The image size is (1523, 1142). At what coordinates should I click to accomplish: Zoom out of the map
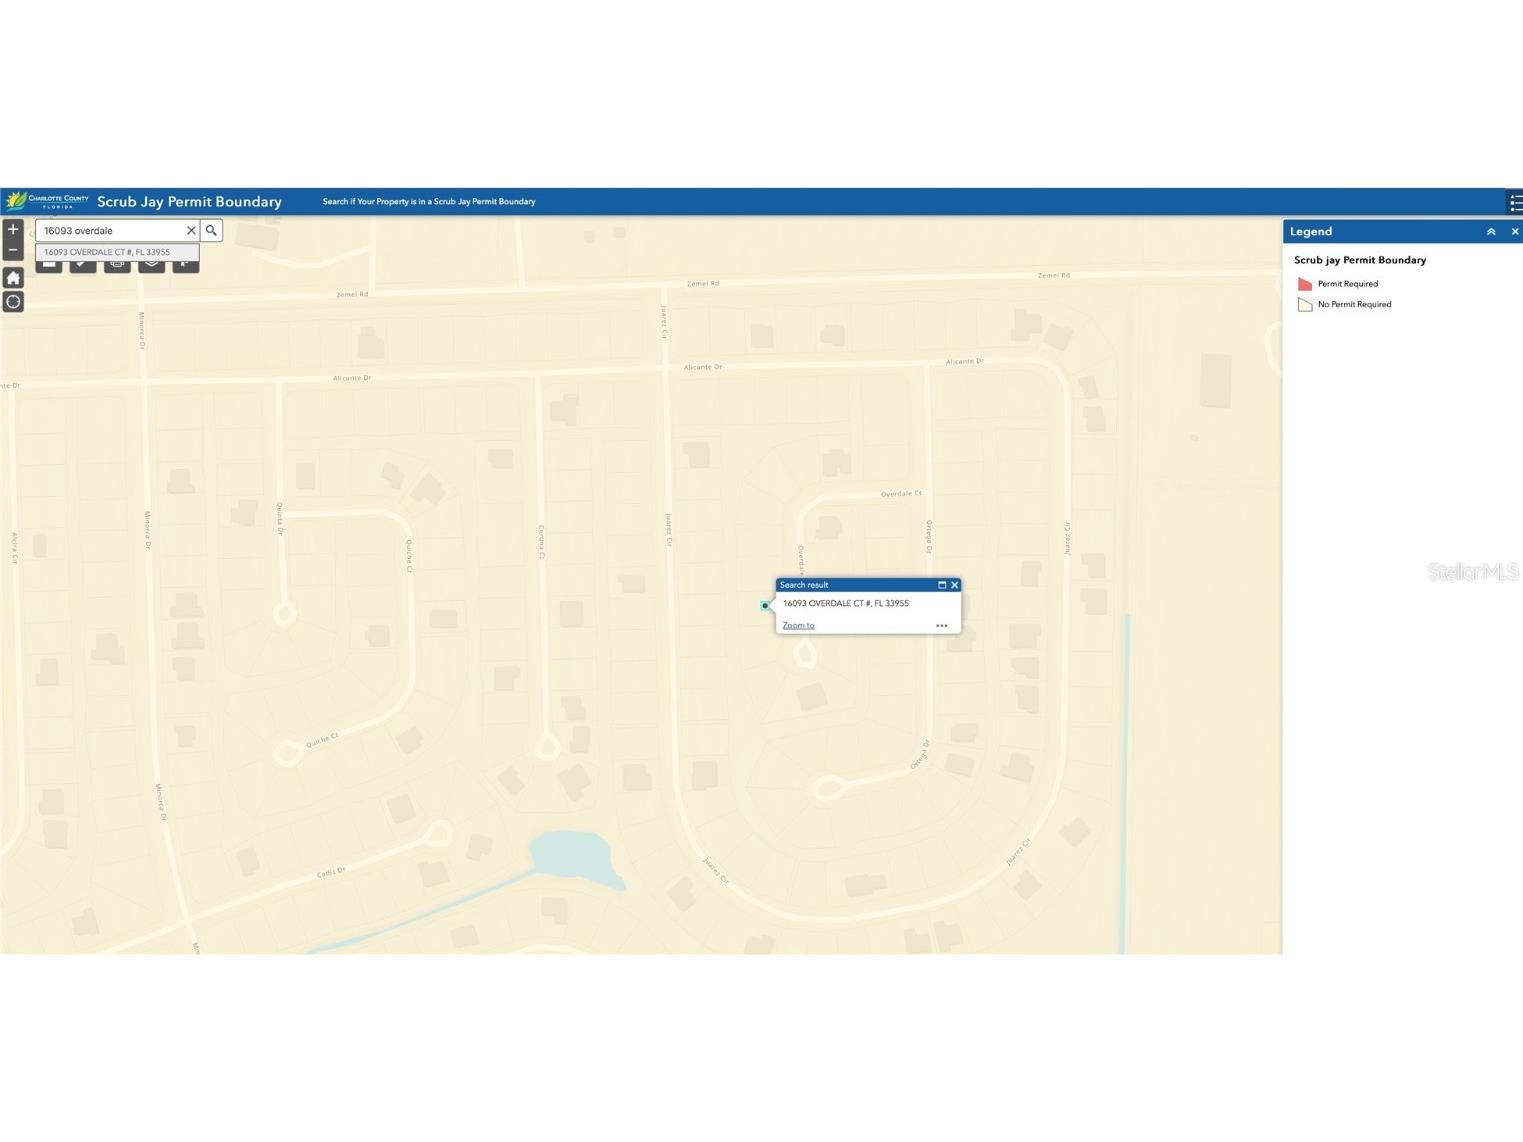(13, 250)
